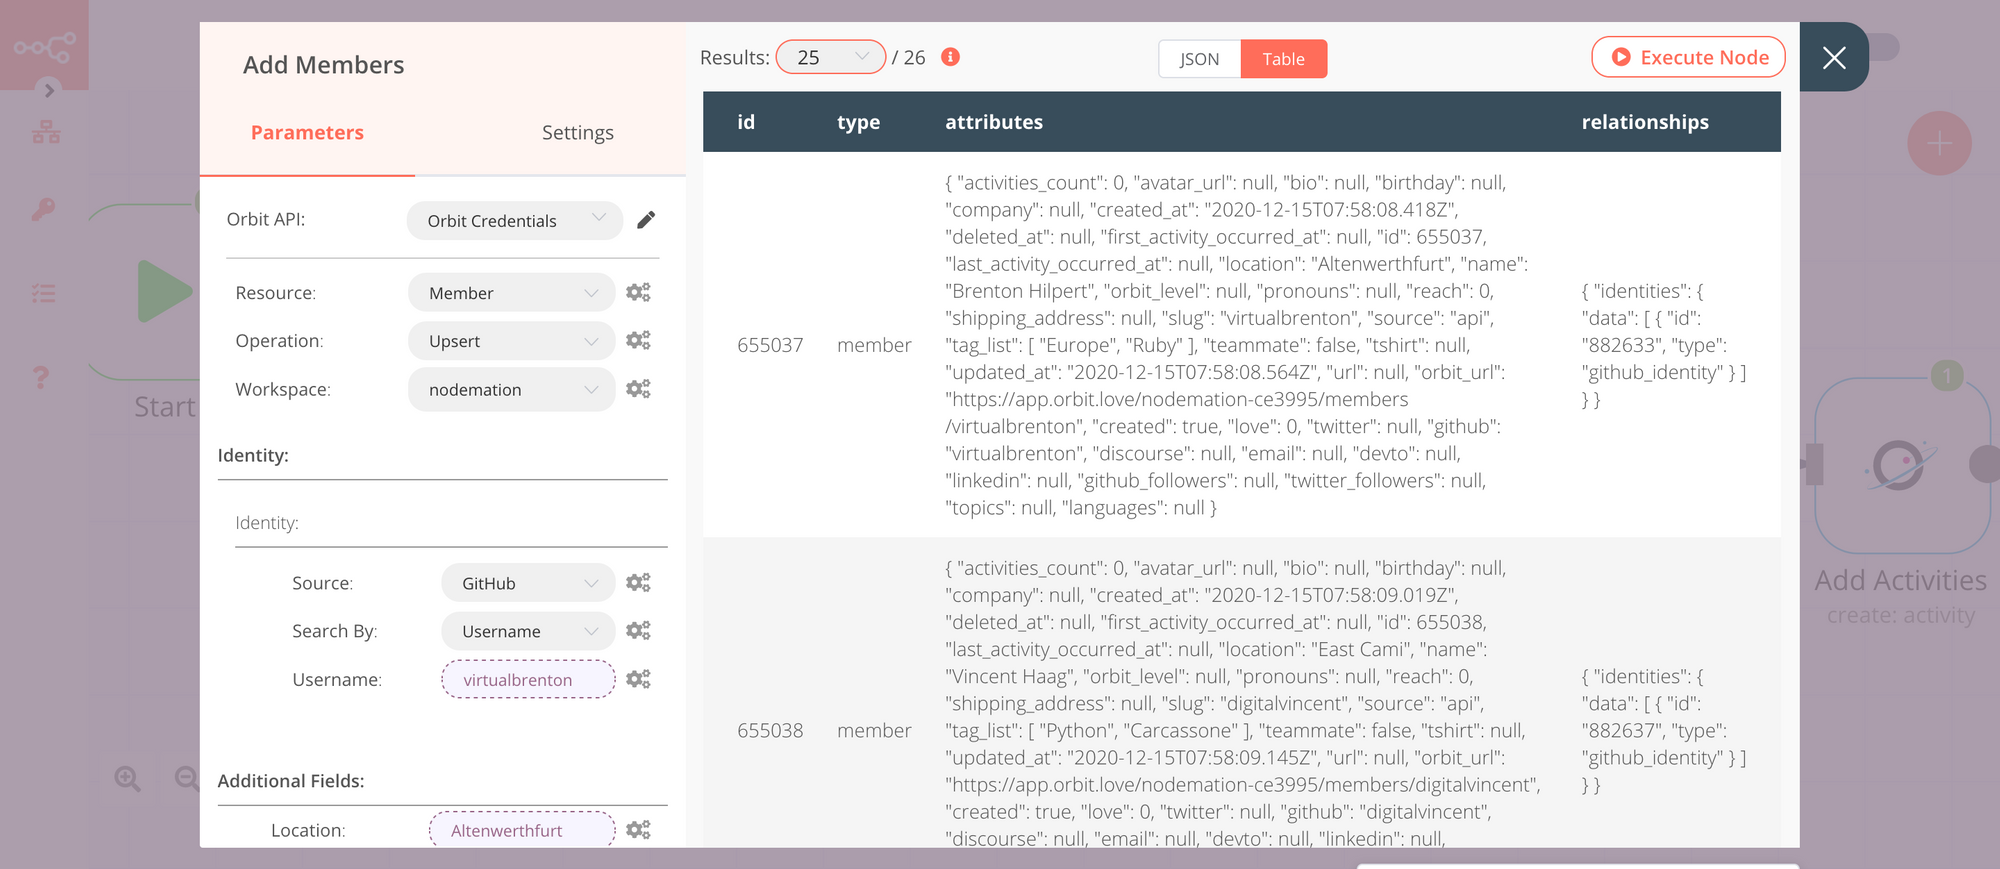The width and height of the screenshot is (2000, 869).
Task: Click the relationships column header
Action: tap(1645, 122)
